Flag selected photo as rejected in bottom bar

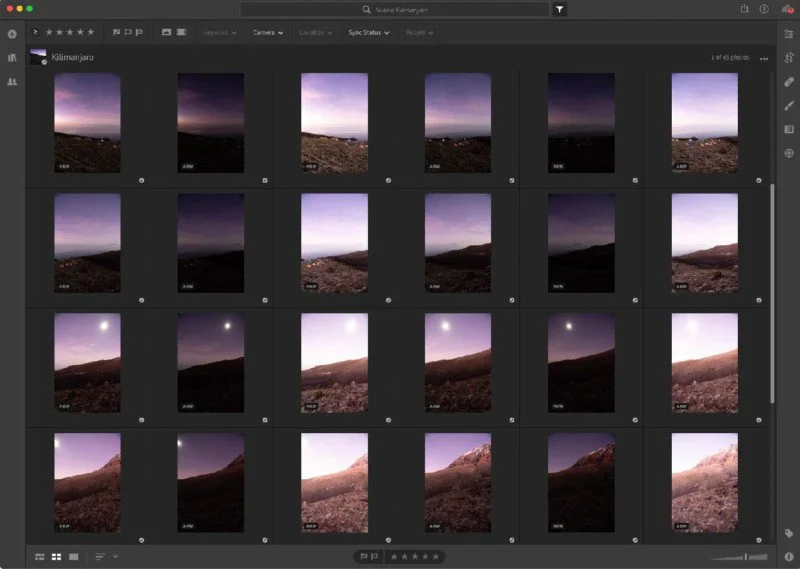(x=374, y=557)
